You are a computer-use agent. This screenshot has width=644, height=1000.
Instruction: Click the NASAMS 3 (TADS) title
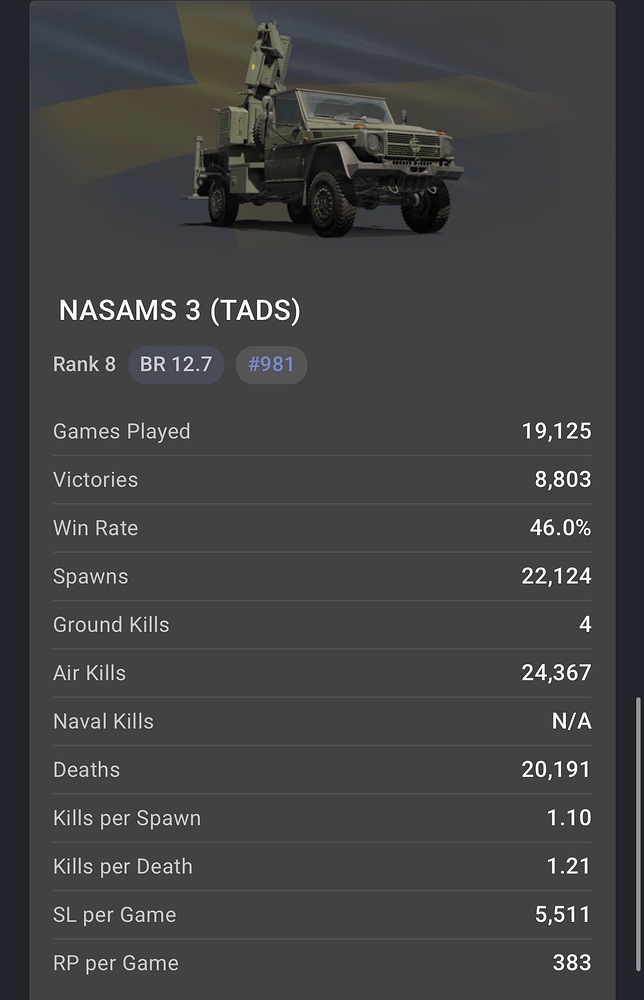(180, 311)
